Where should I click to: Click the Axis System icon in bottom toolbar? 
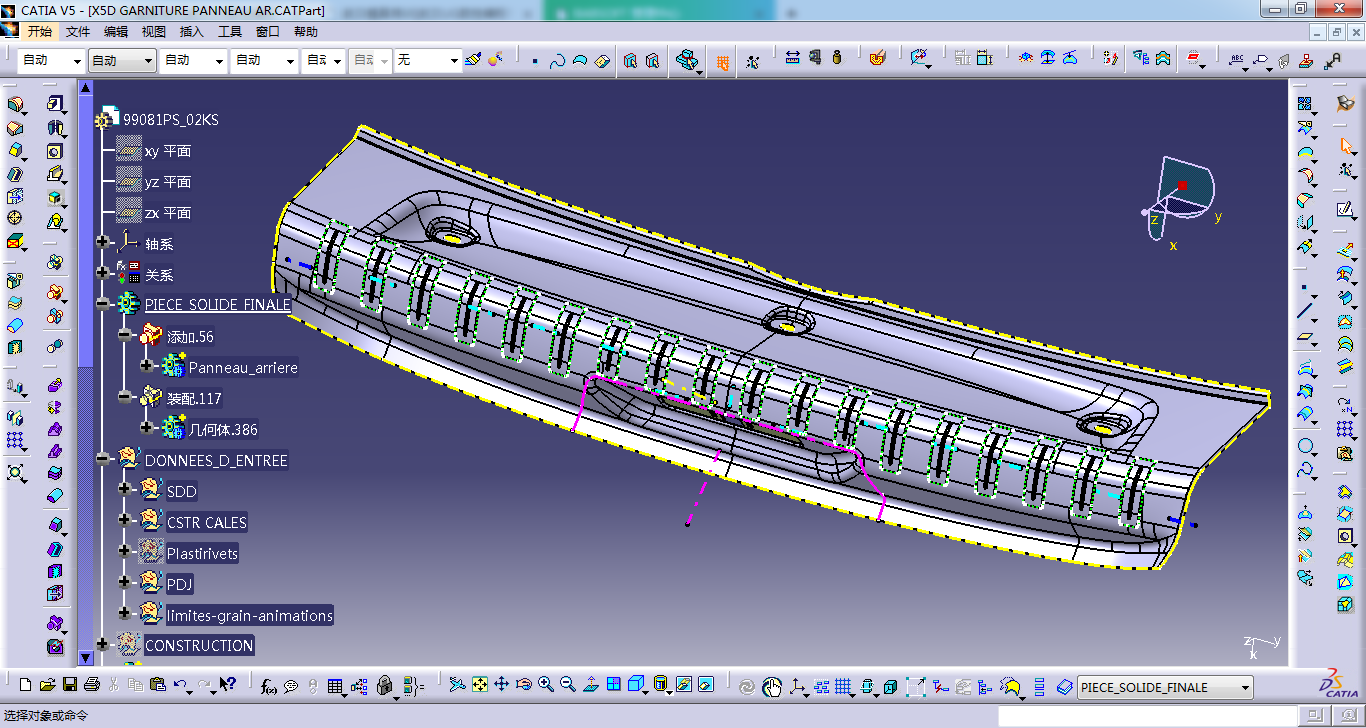tap(797, 686)
